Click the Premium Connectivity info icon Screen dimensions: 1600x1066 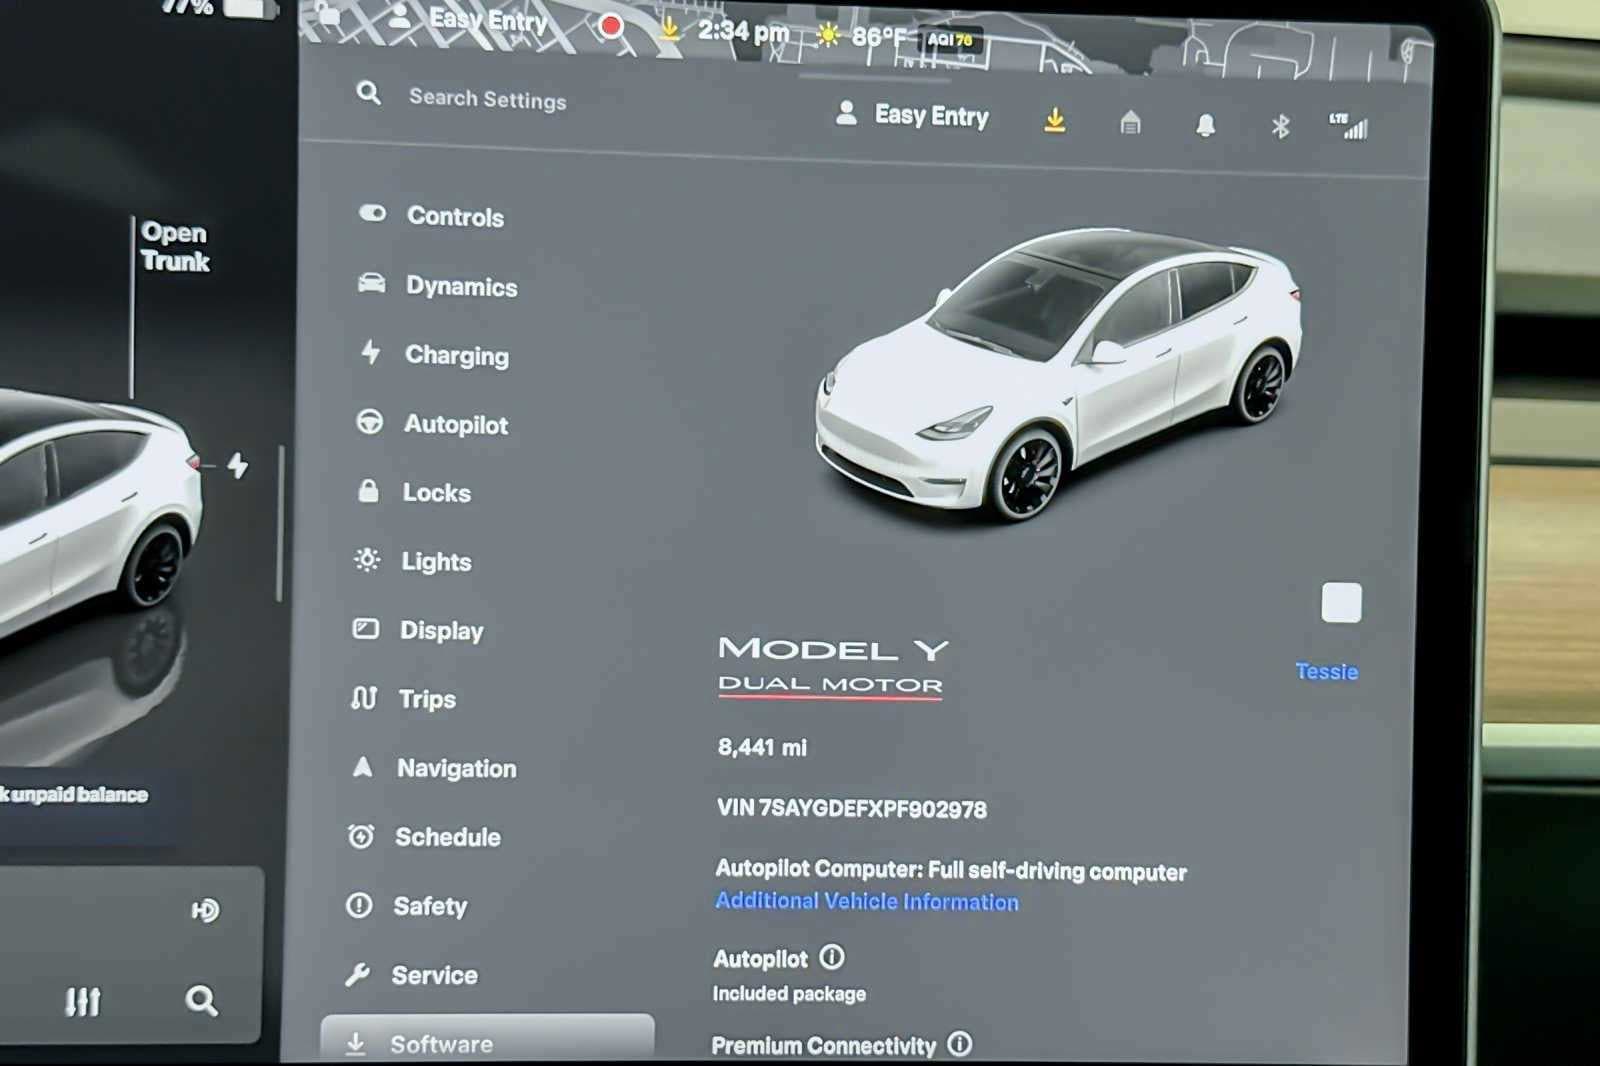click(959, 1044)
